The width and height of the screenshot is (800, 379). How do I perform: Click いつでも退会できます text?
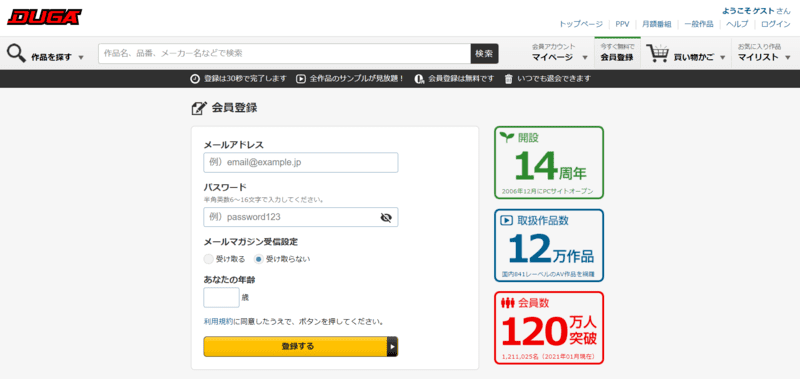tap(554, 79)
